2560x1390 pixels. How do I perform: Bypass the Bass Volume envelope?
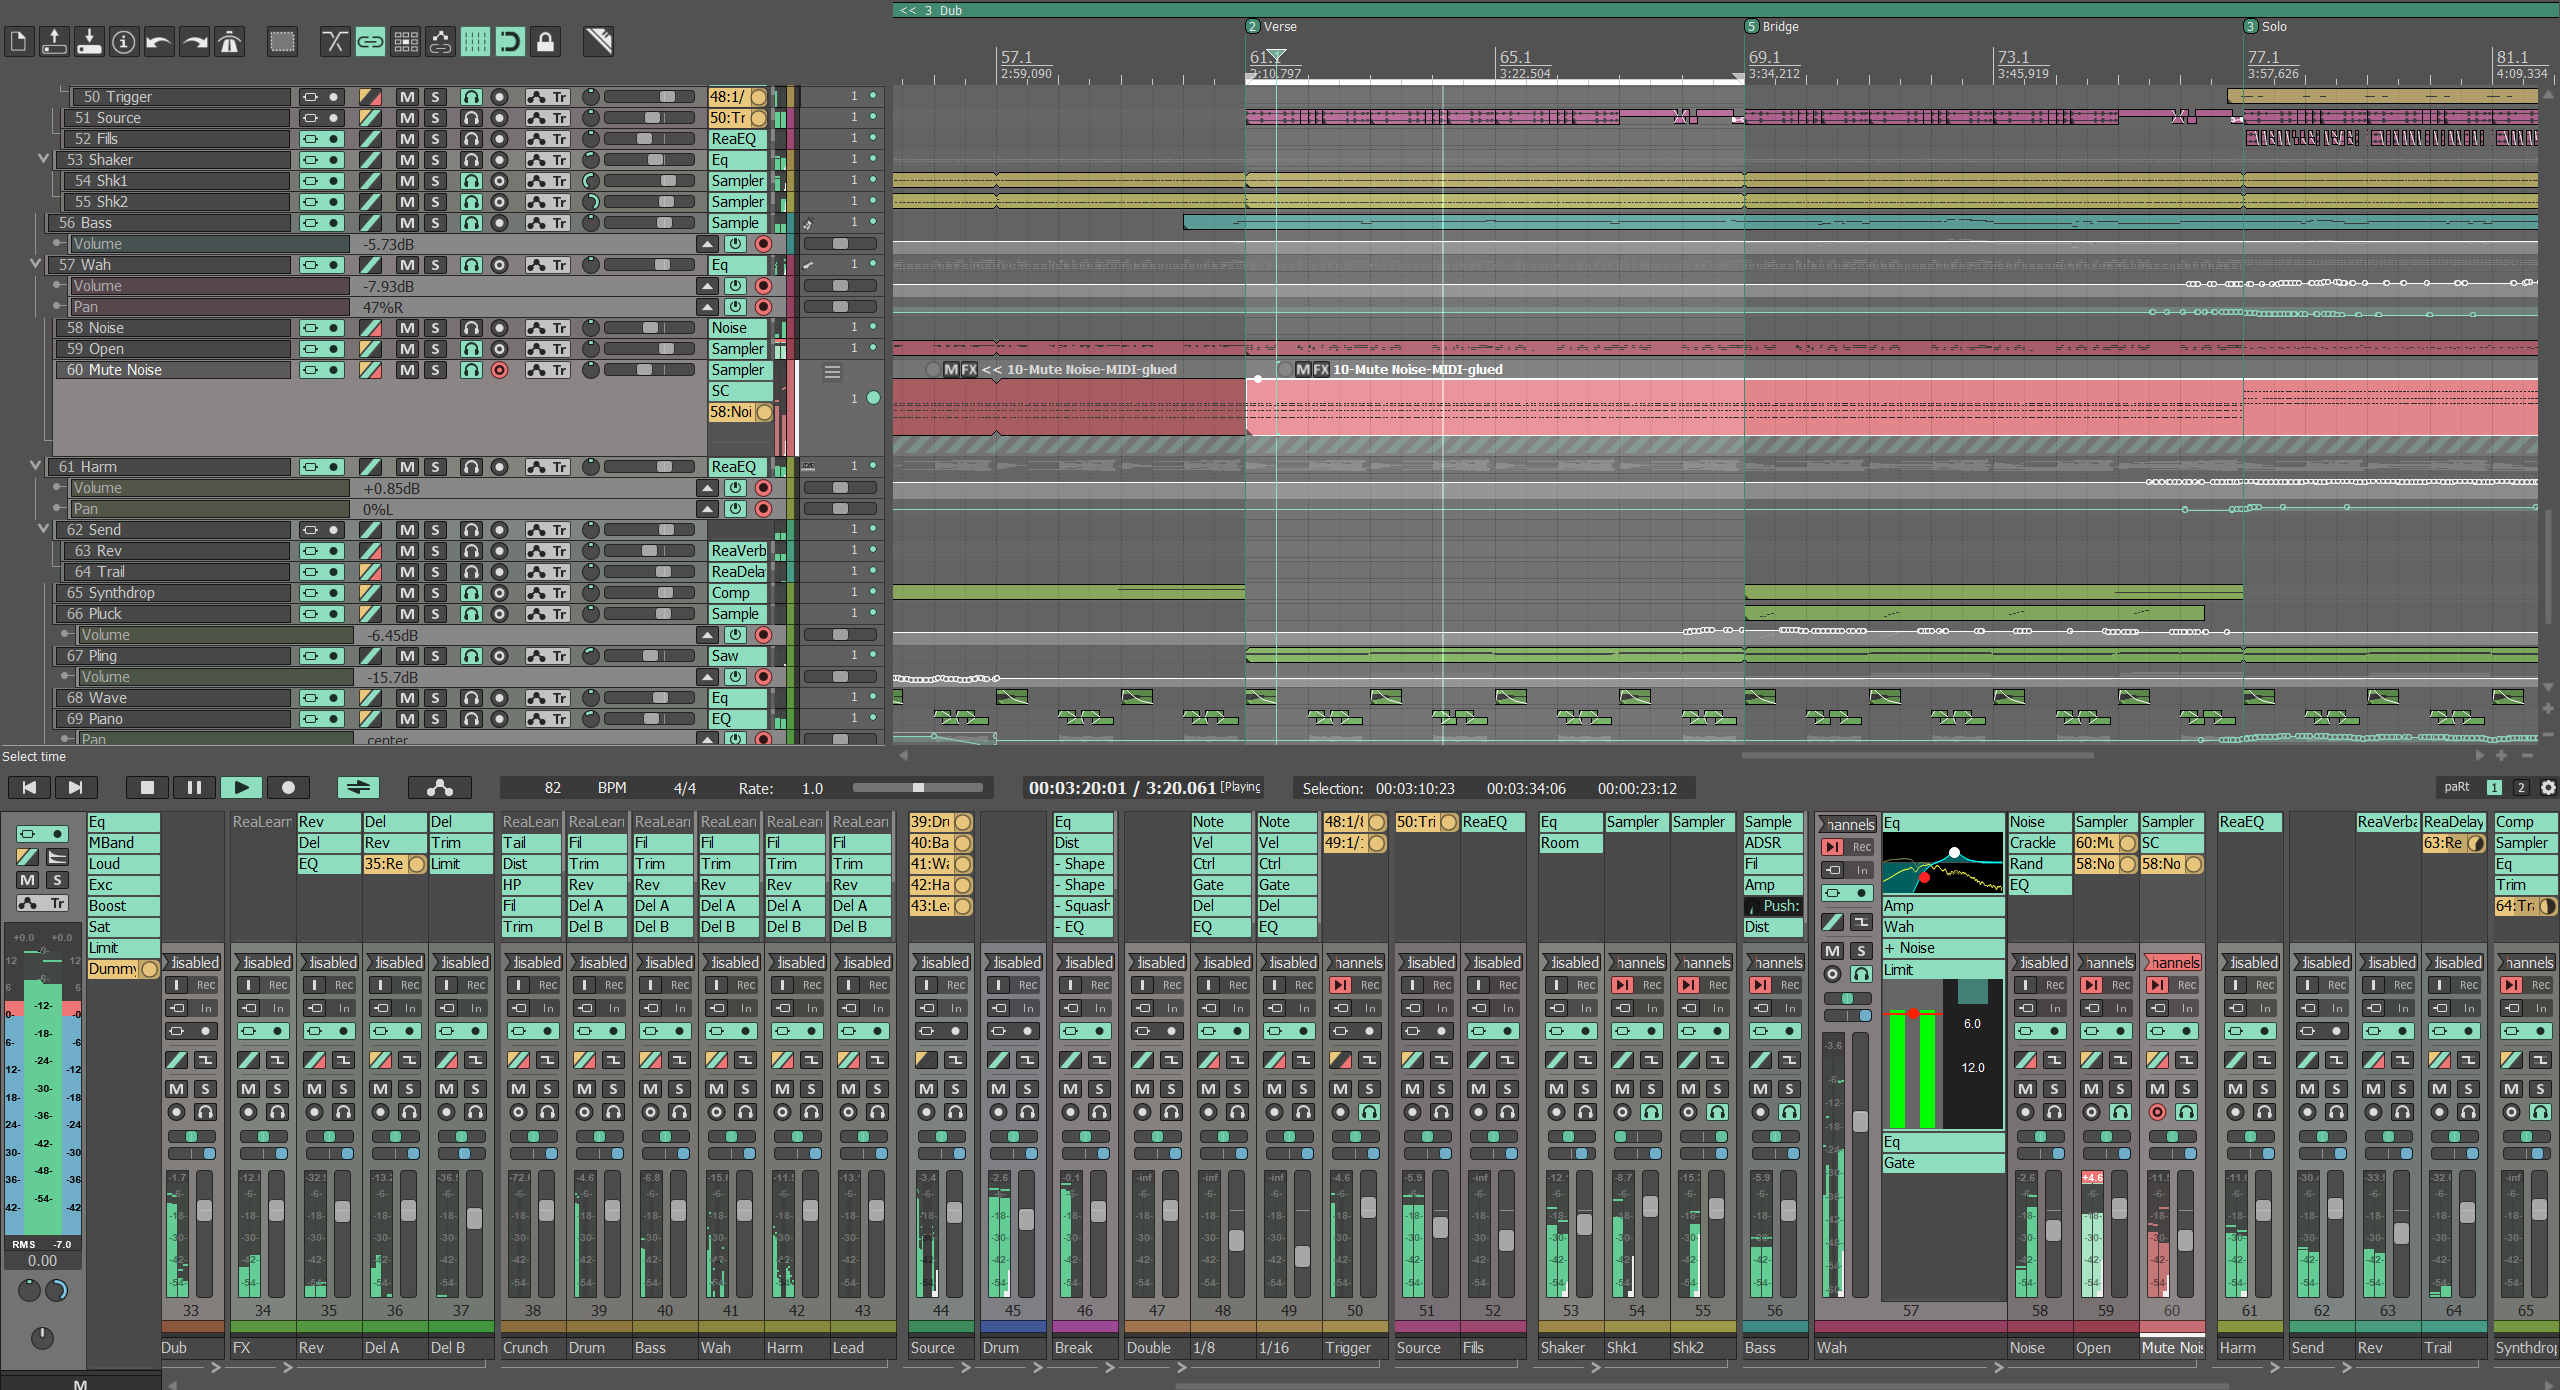735,244
